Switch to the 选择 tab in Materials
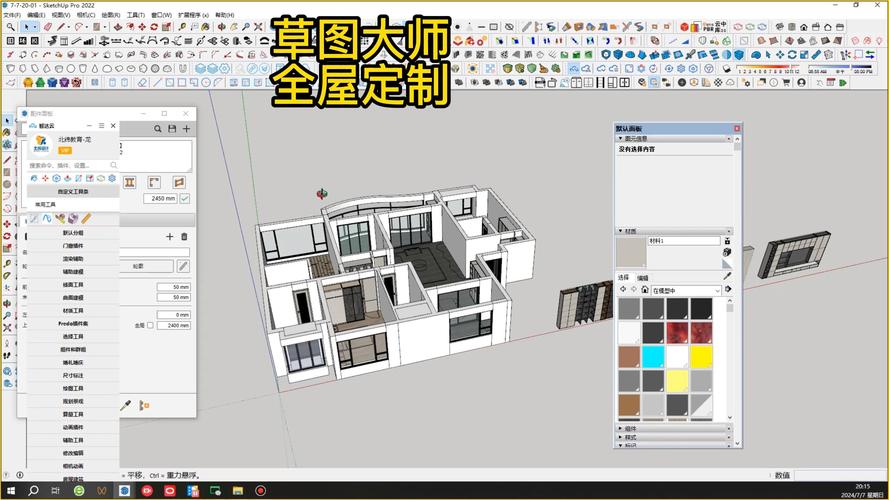Viewport: 889px width, 500px height. [x=623, y=277]
